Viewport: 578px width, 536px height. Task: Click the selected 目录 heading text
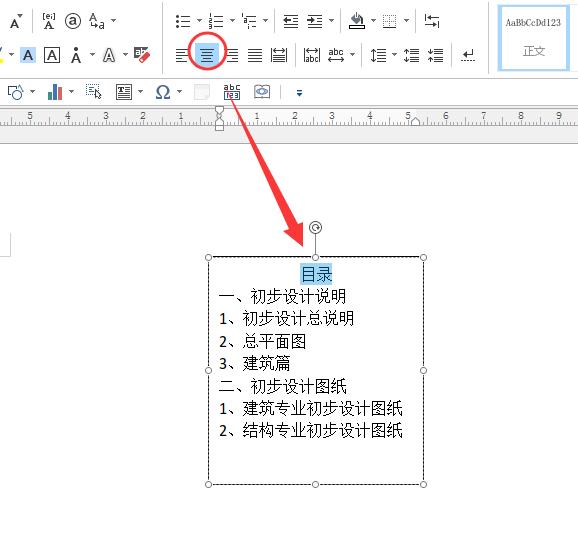tap(316, 274)
